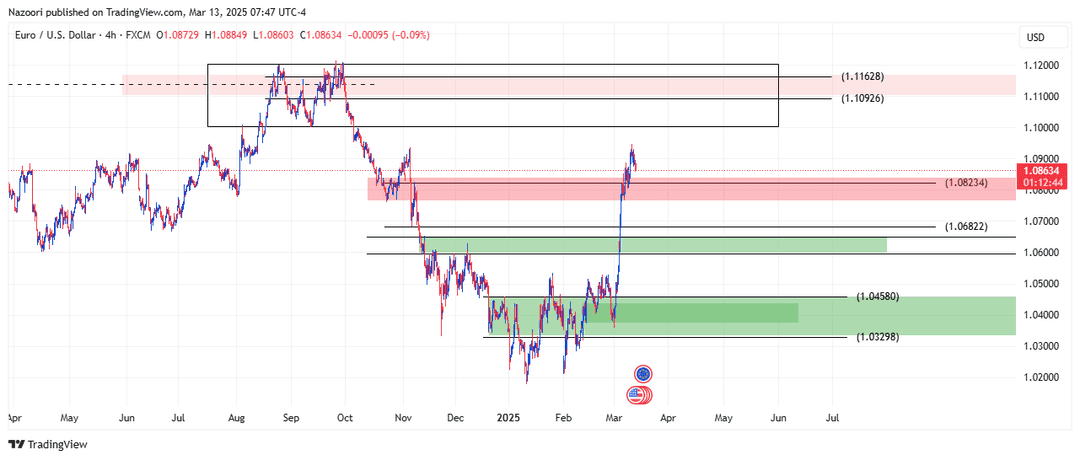Click the USD currency label box
Viewport: 1080px width, 459px height.
(x=1037, y=36)
